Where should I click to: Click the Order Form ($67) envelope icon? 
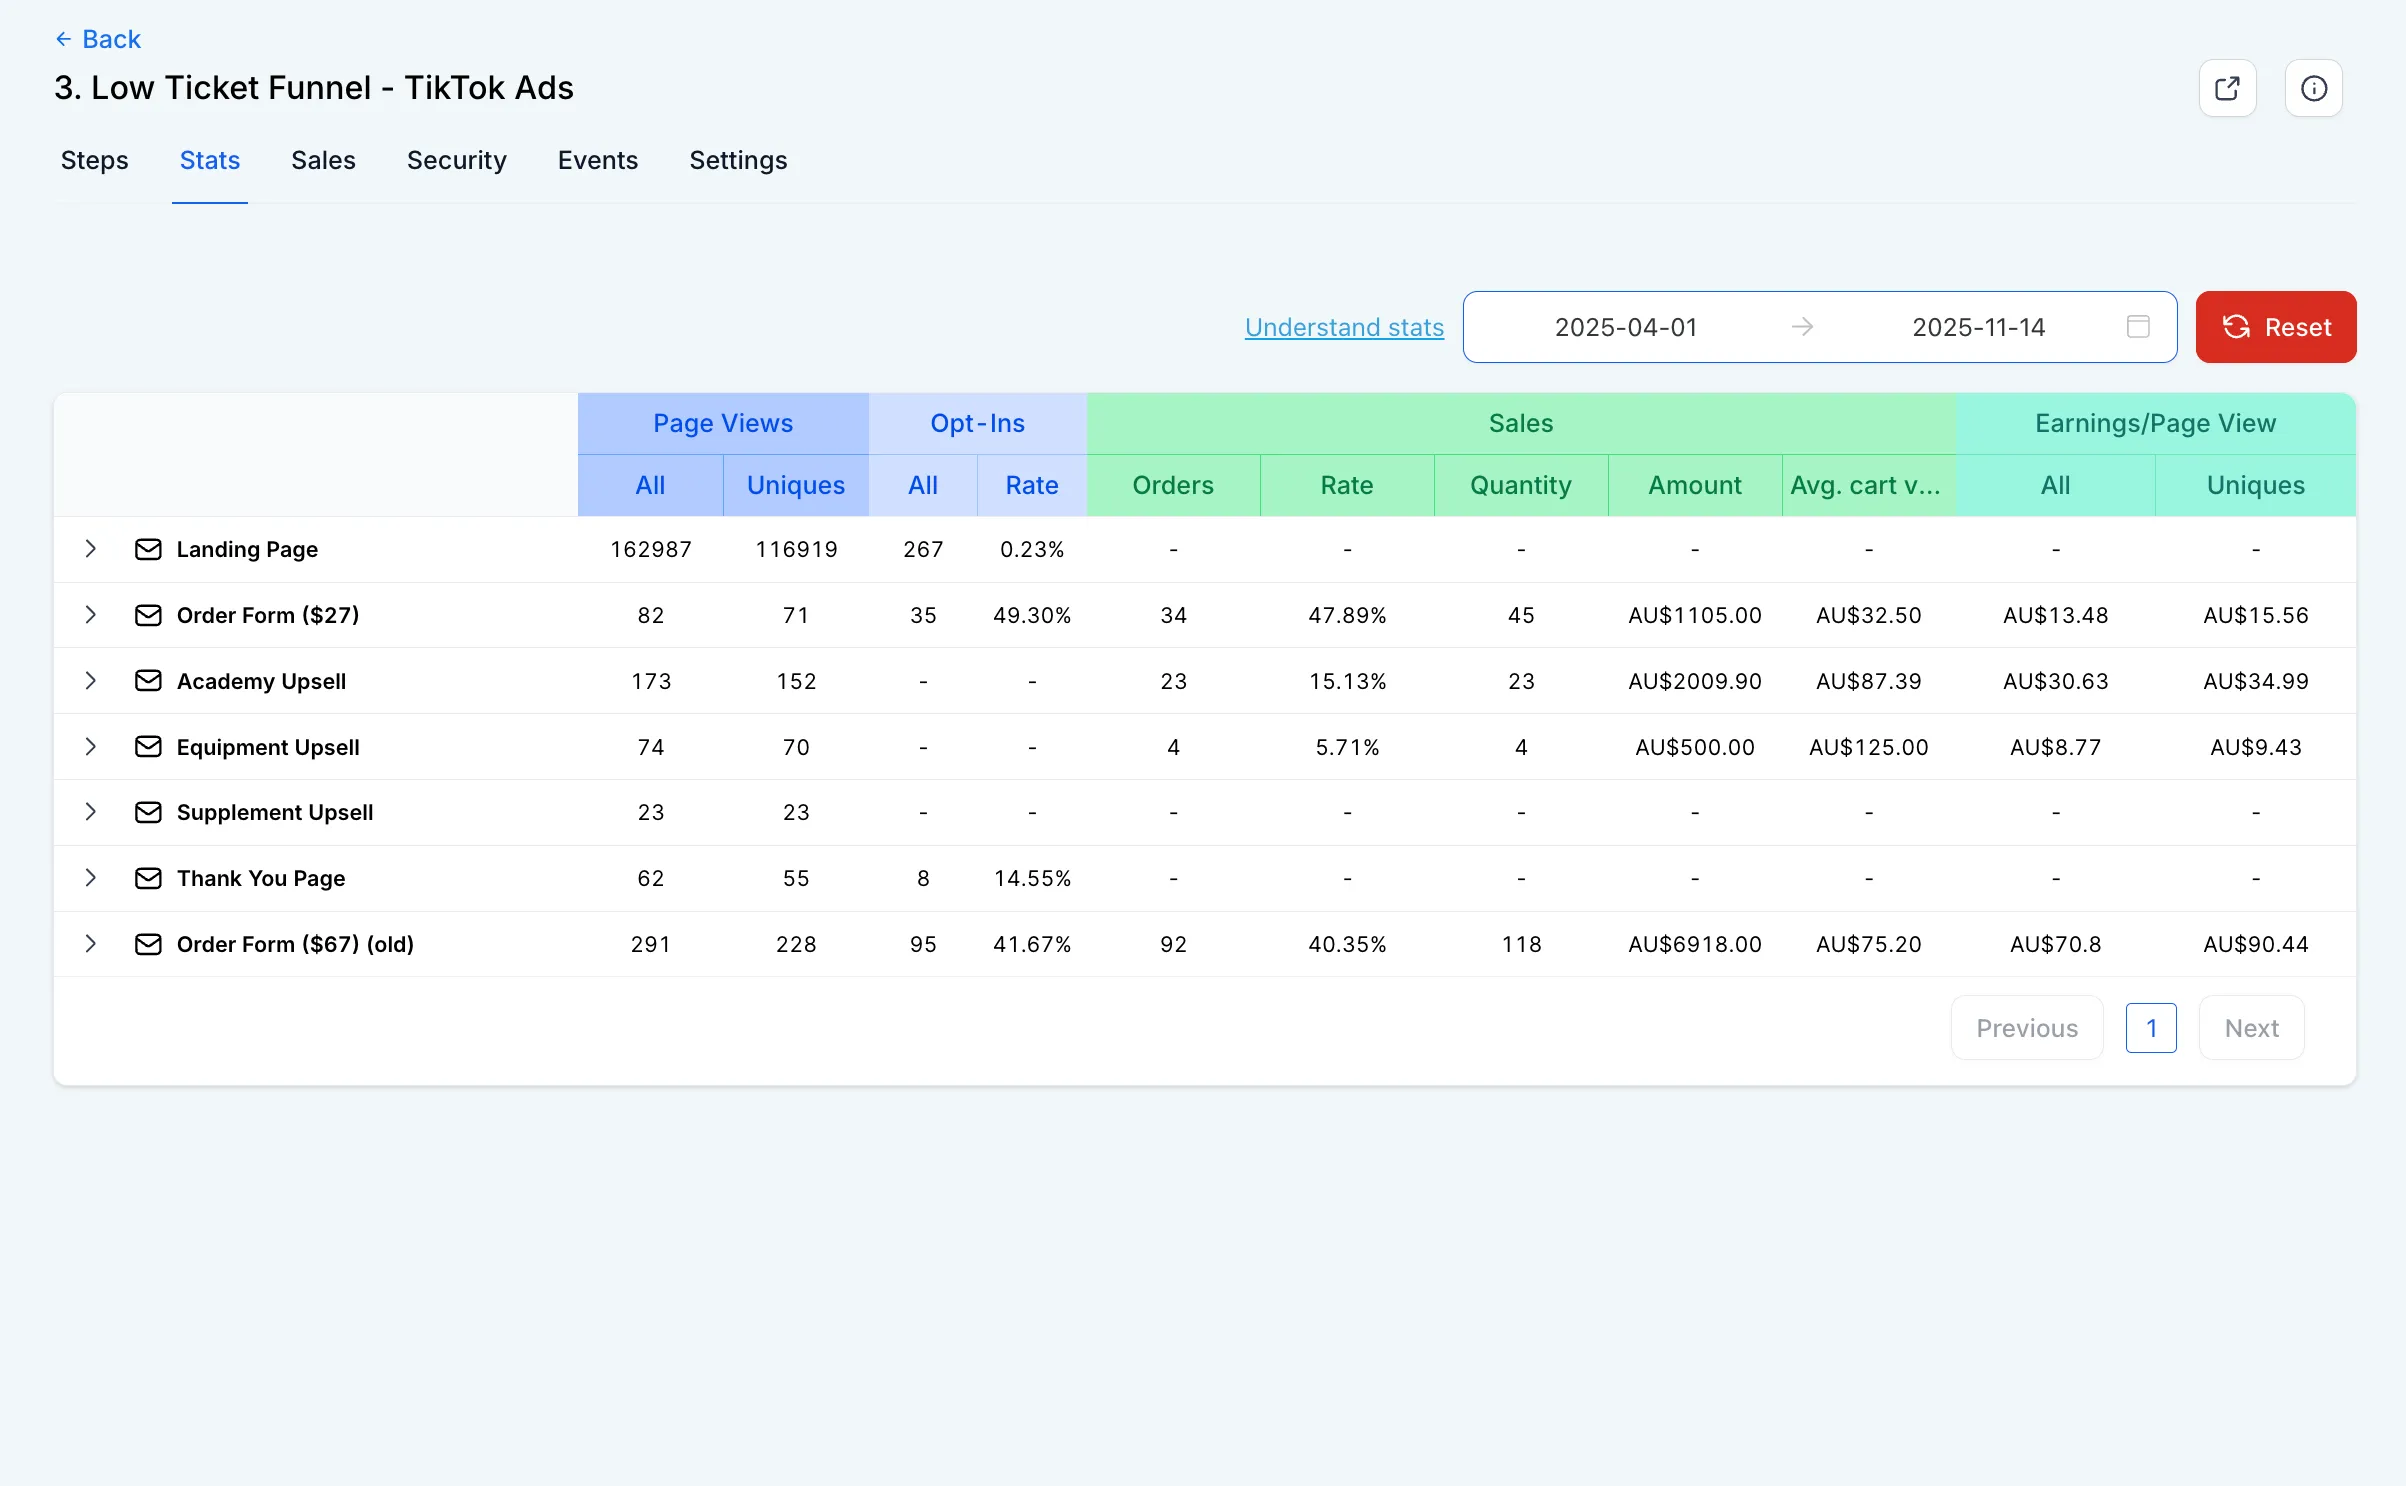tap(148, 944)
